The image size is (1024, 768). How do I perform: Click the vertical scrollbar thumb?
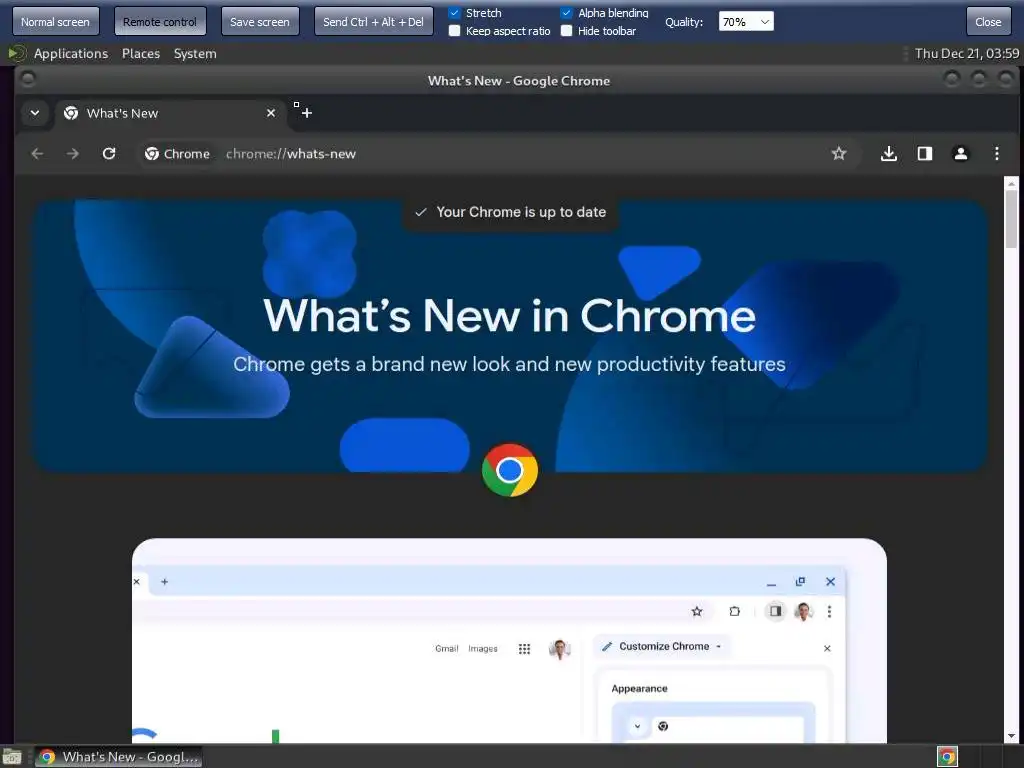(1011, 219)
